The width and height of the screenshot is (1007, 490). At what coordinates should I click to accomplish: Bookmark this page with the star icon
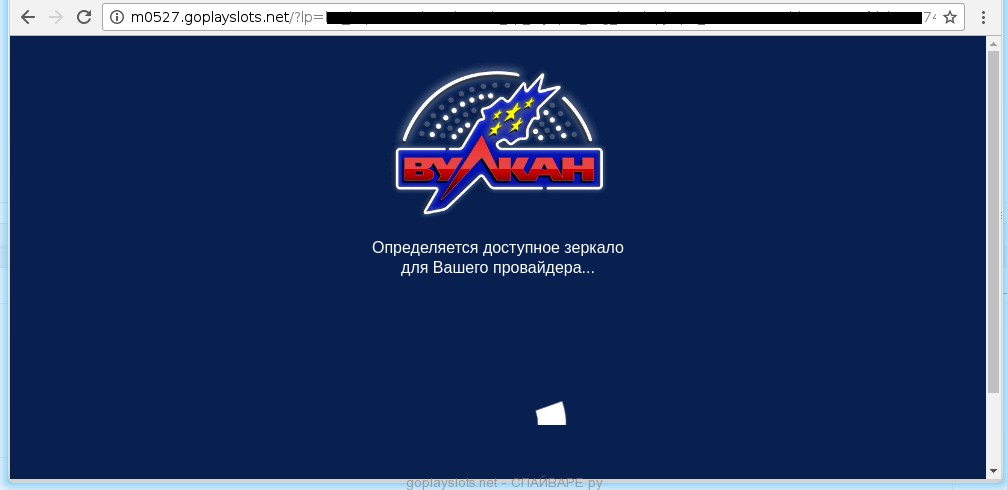point(950,17)
